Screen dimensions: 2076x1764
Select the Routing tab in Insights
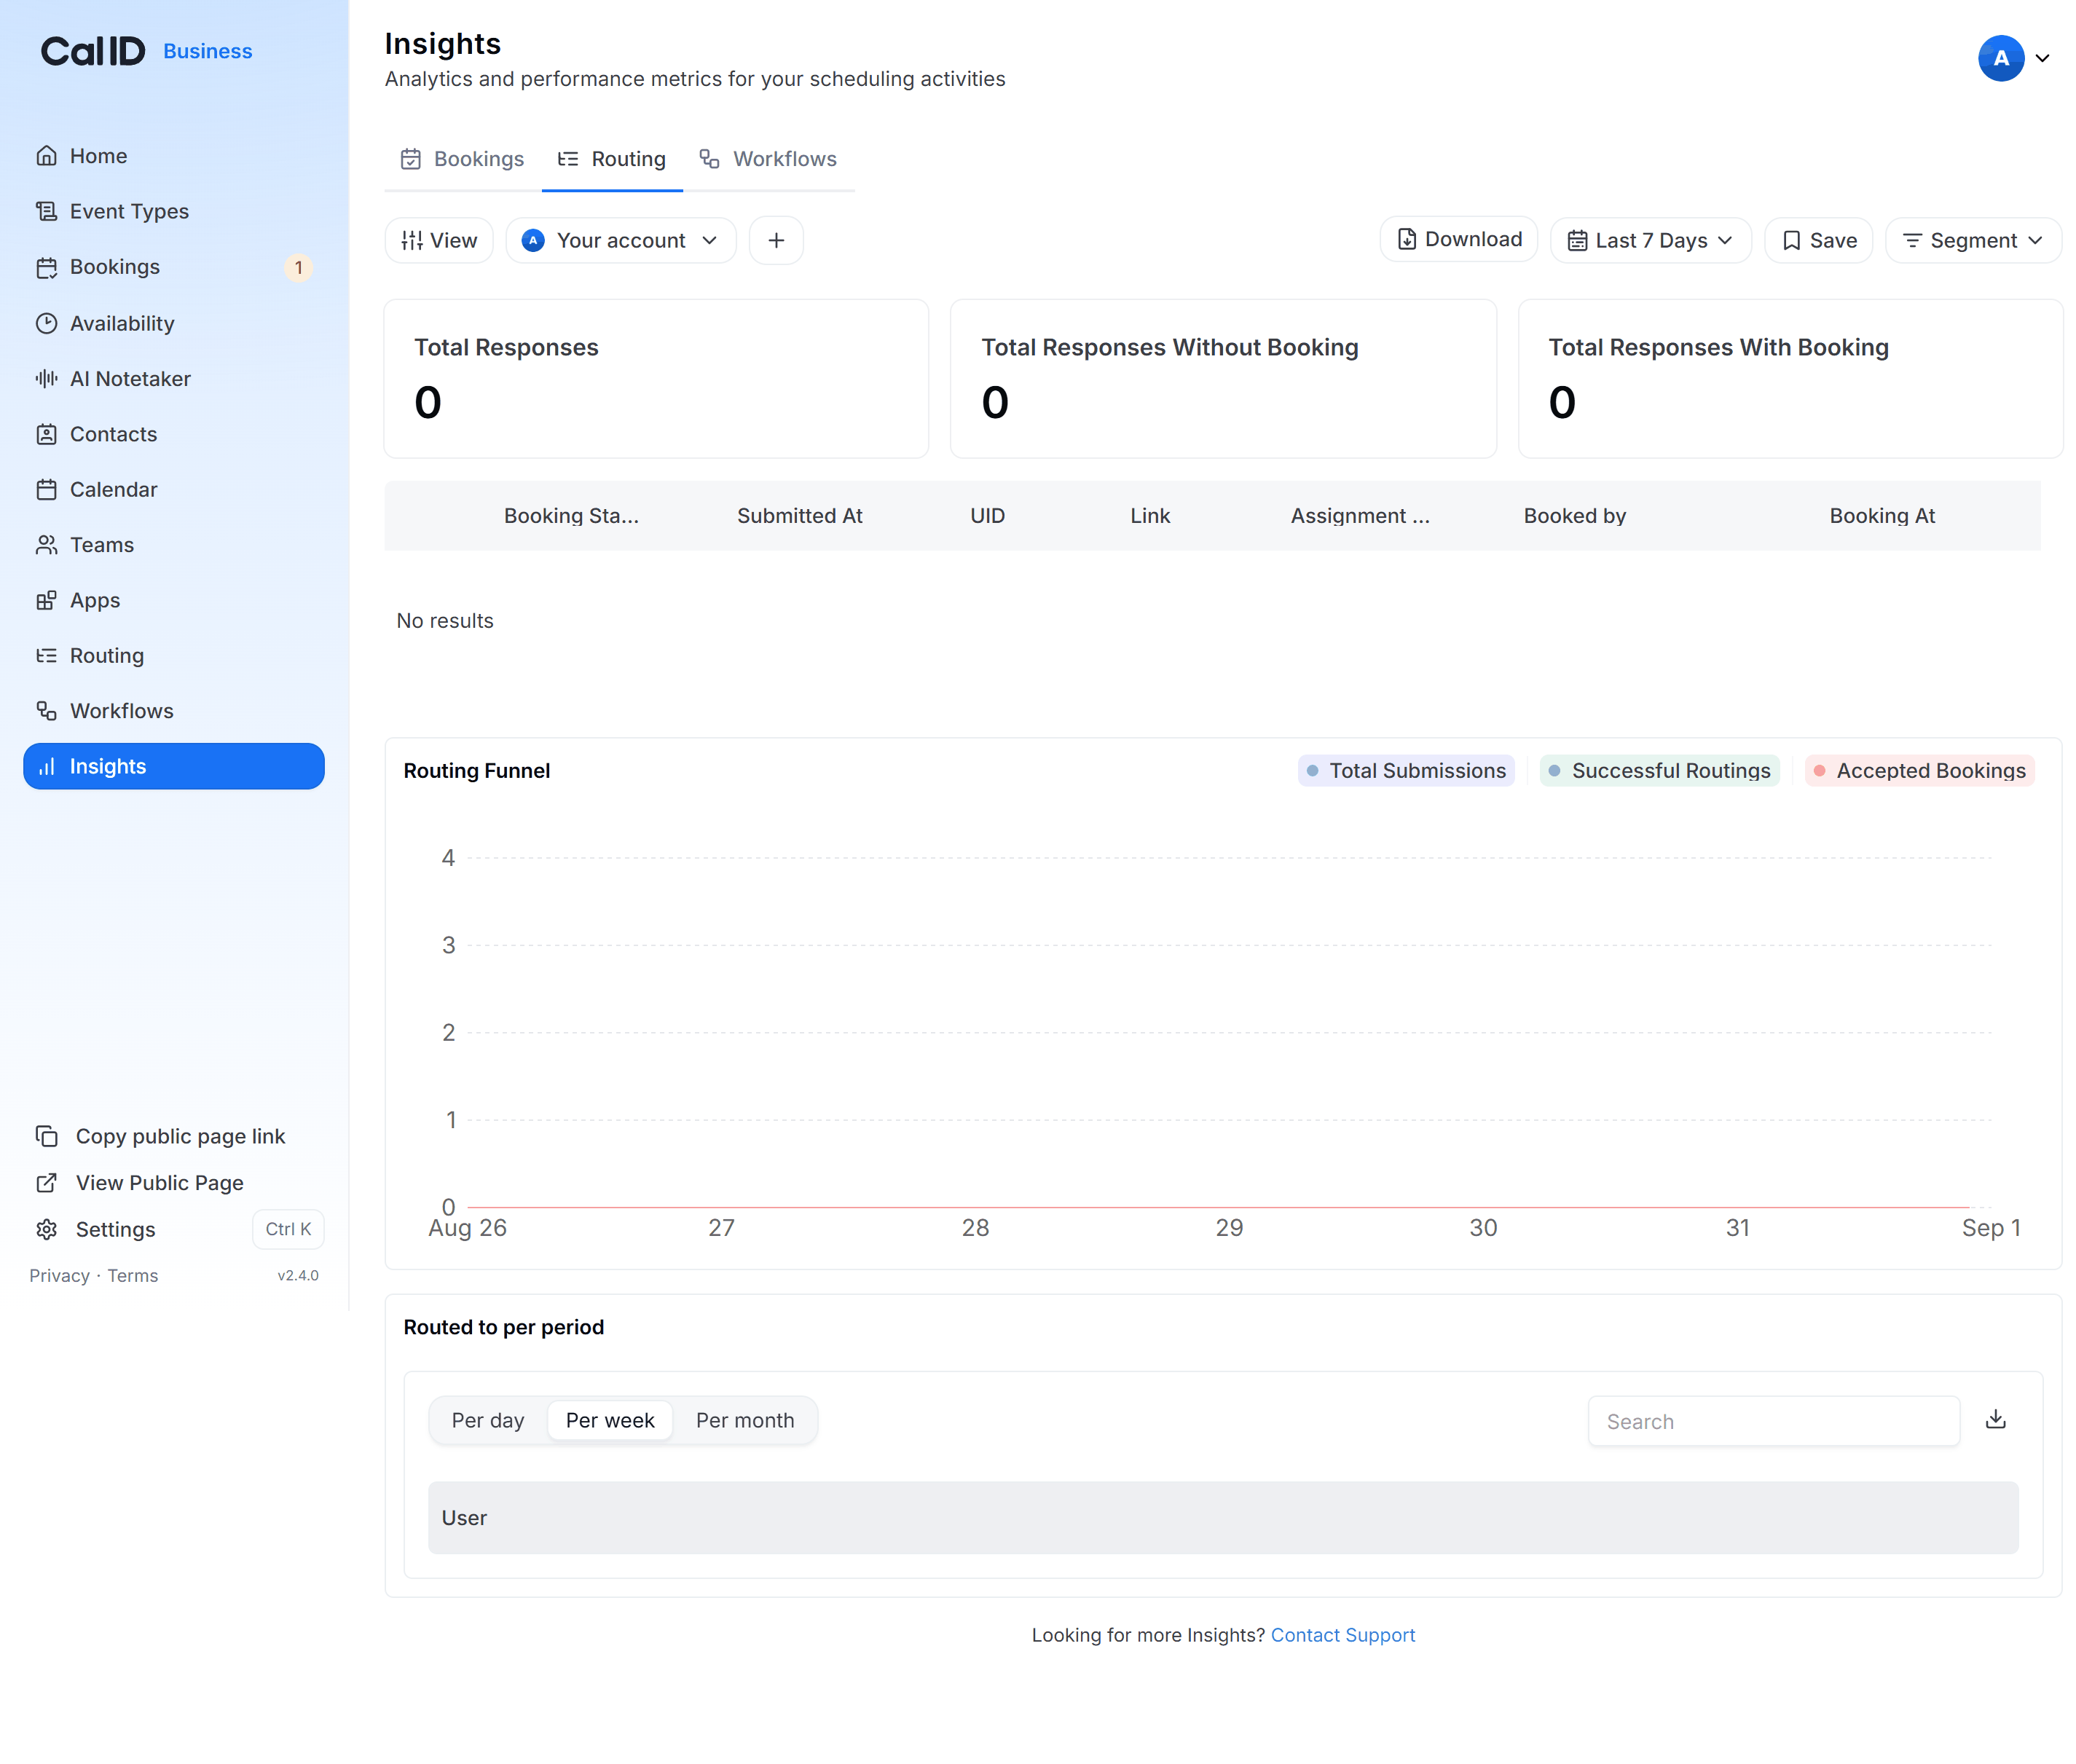612,159
